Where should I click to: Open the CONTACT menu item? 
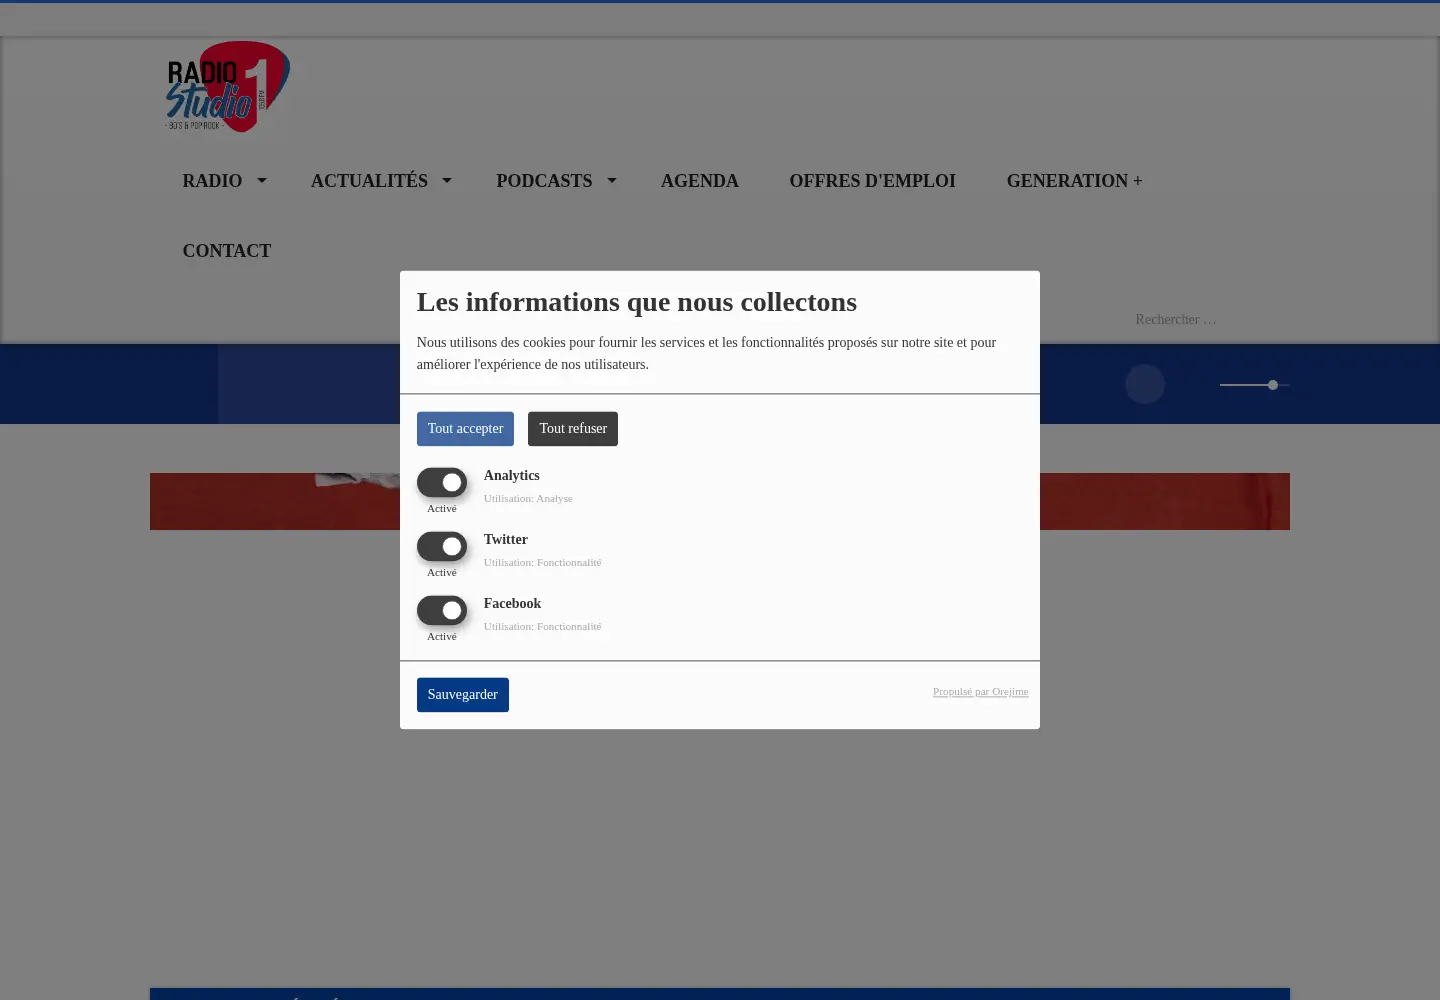(x=227, y=251)
